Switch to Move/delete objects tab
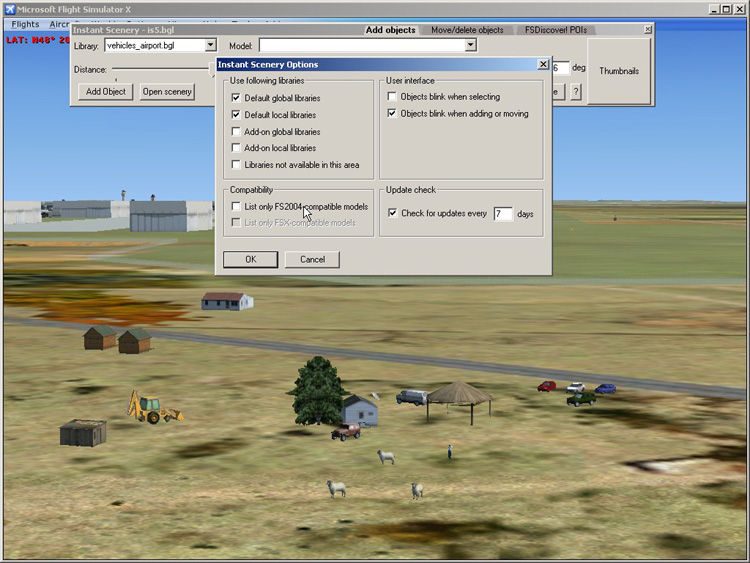Viewport: 750px width, 563px height. tap(467, 30)
